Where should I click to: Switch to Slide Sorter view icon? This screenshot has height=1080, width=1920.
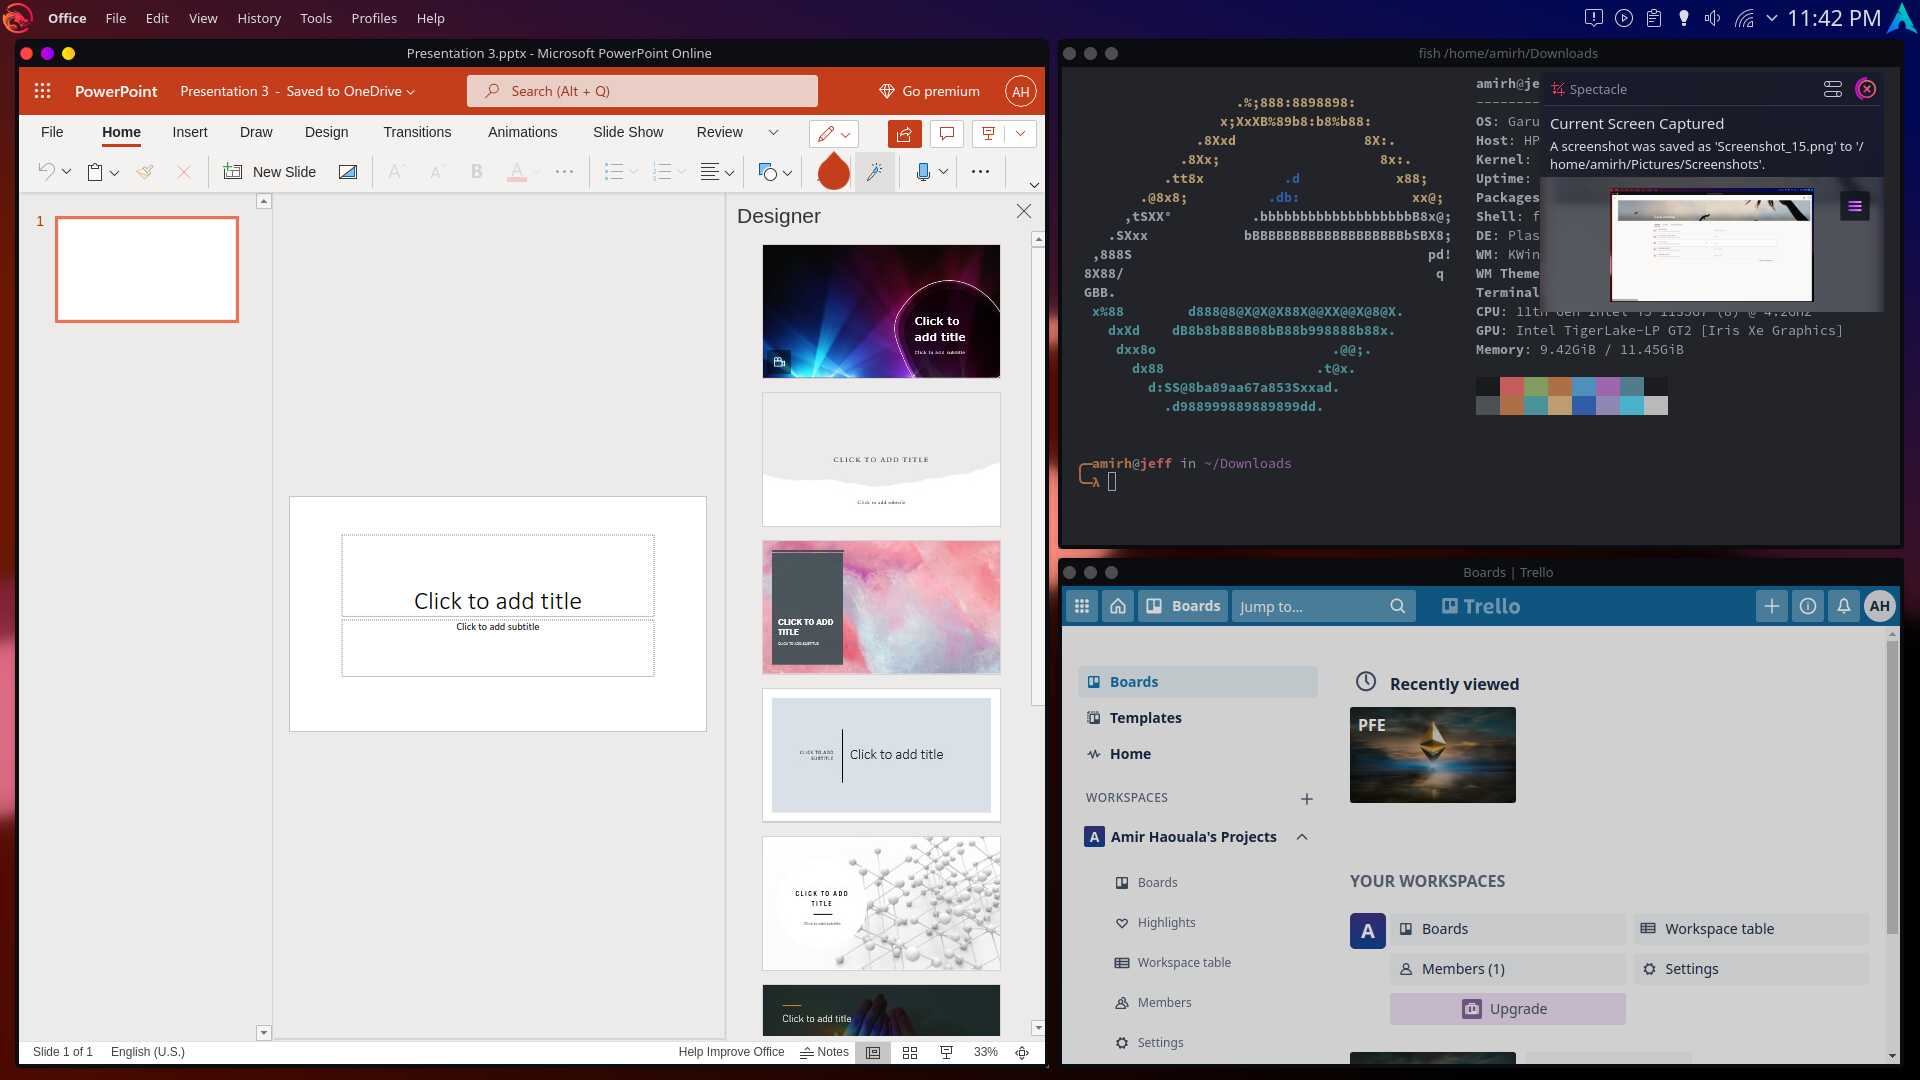tap(910, 1052)
